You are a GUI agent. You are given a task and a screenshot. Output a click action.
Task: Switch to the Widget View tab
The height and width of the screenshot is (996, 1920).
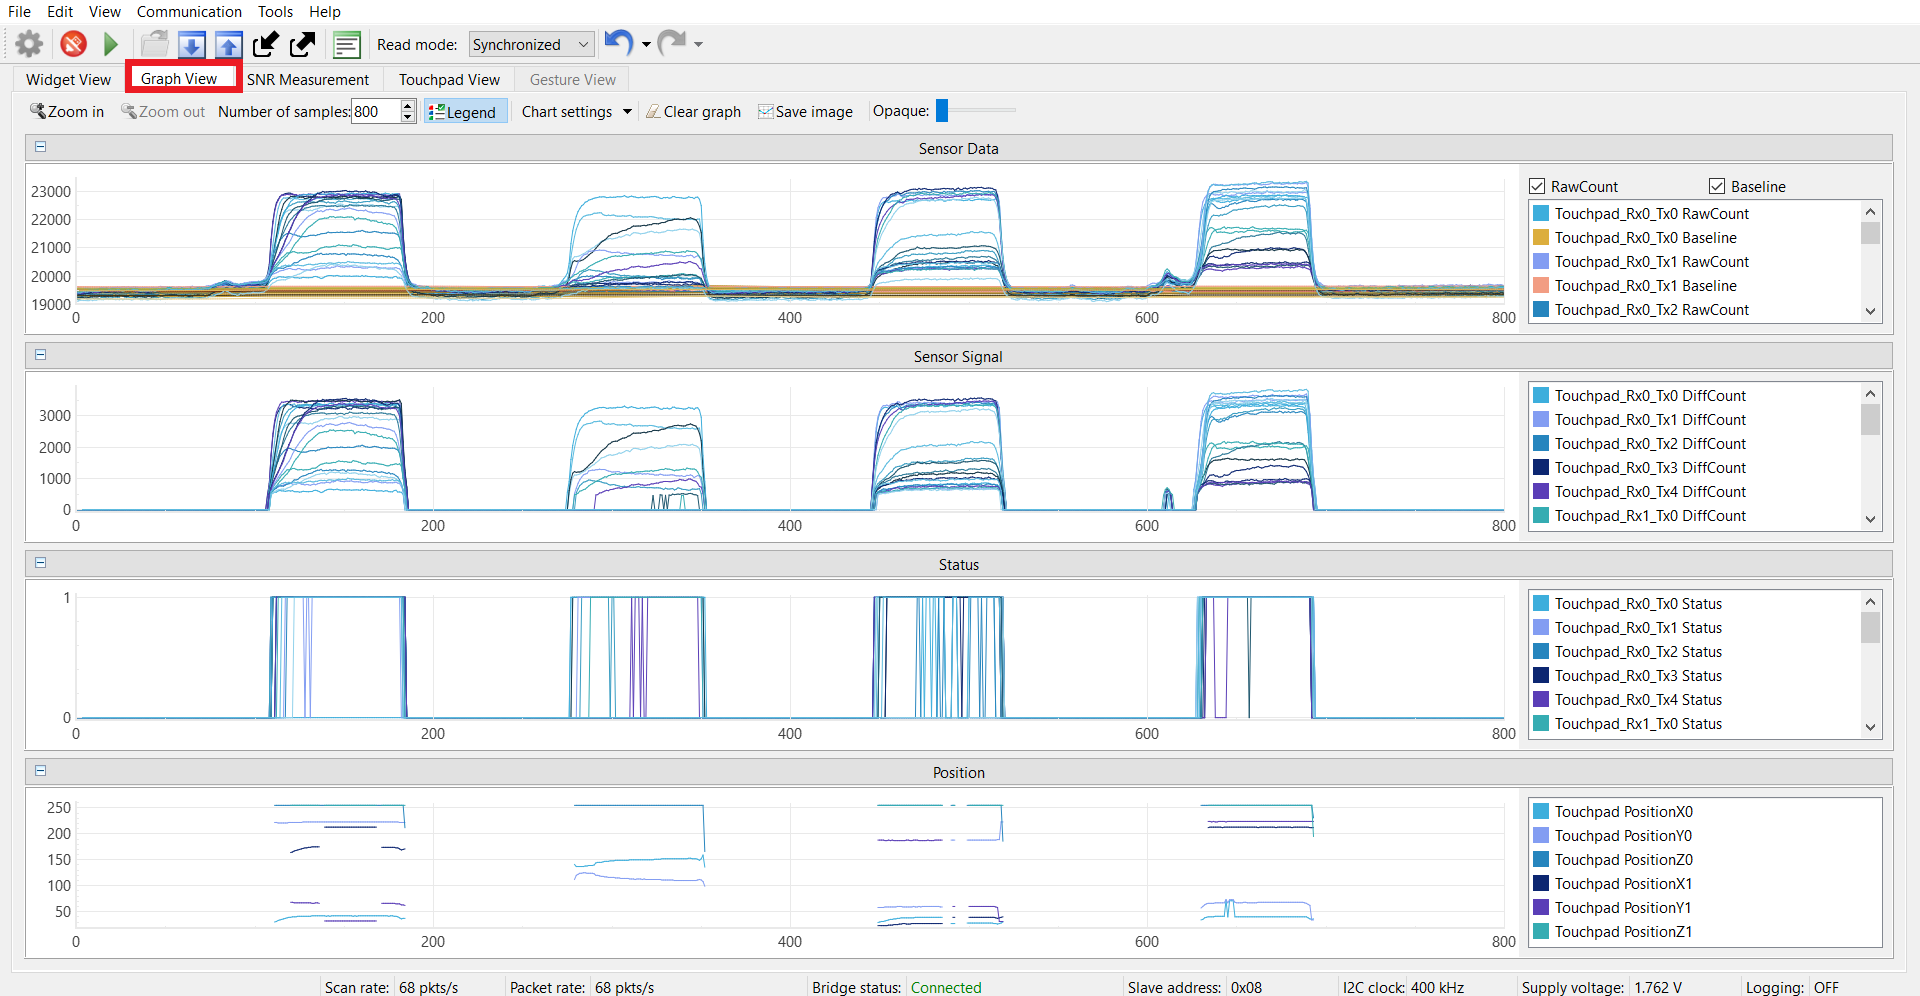click(68, 79)
